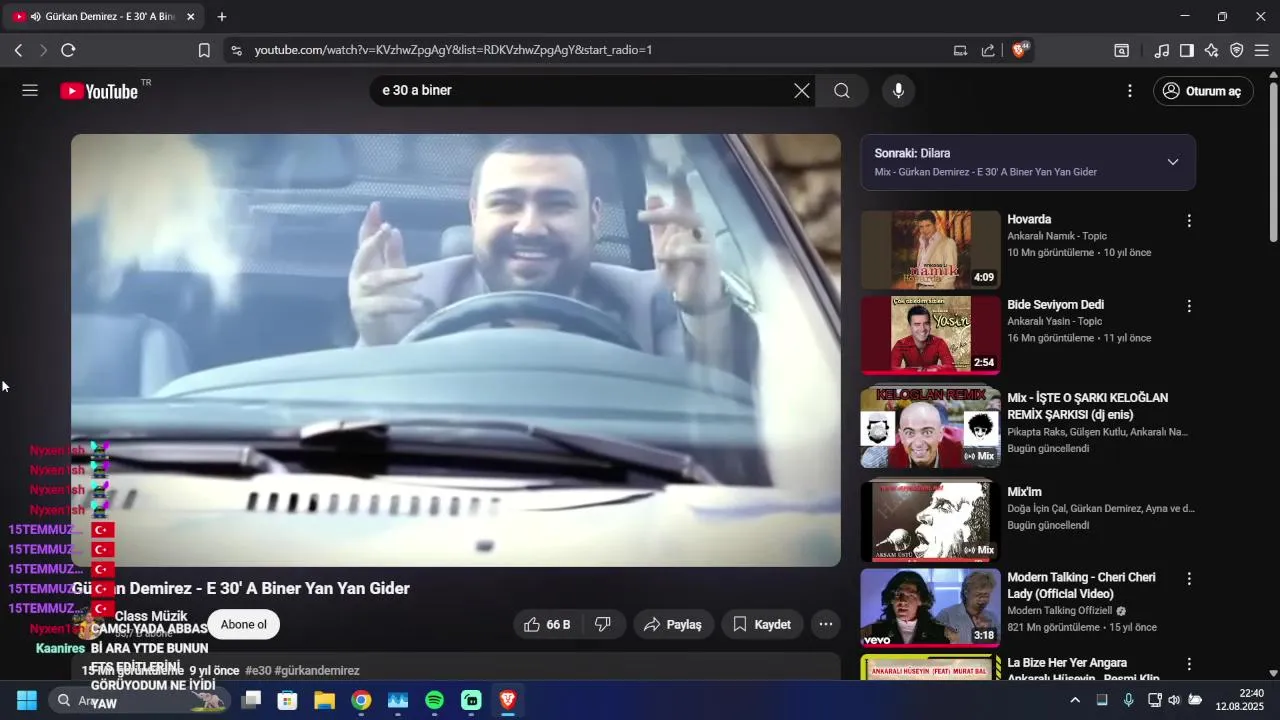The width and height of the screenshot is (1280, 720).
Task: Open Brave Leo AI sparkle icon
Action: point(1211,50)
